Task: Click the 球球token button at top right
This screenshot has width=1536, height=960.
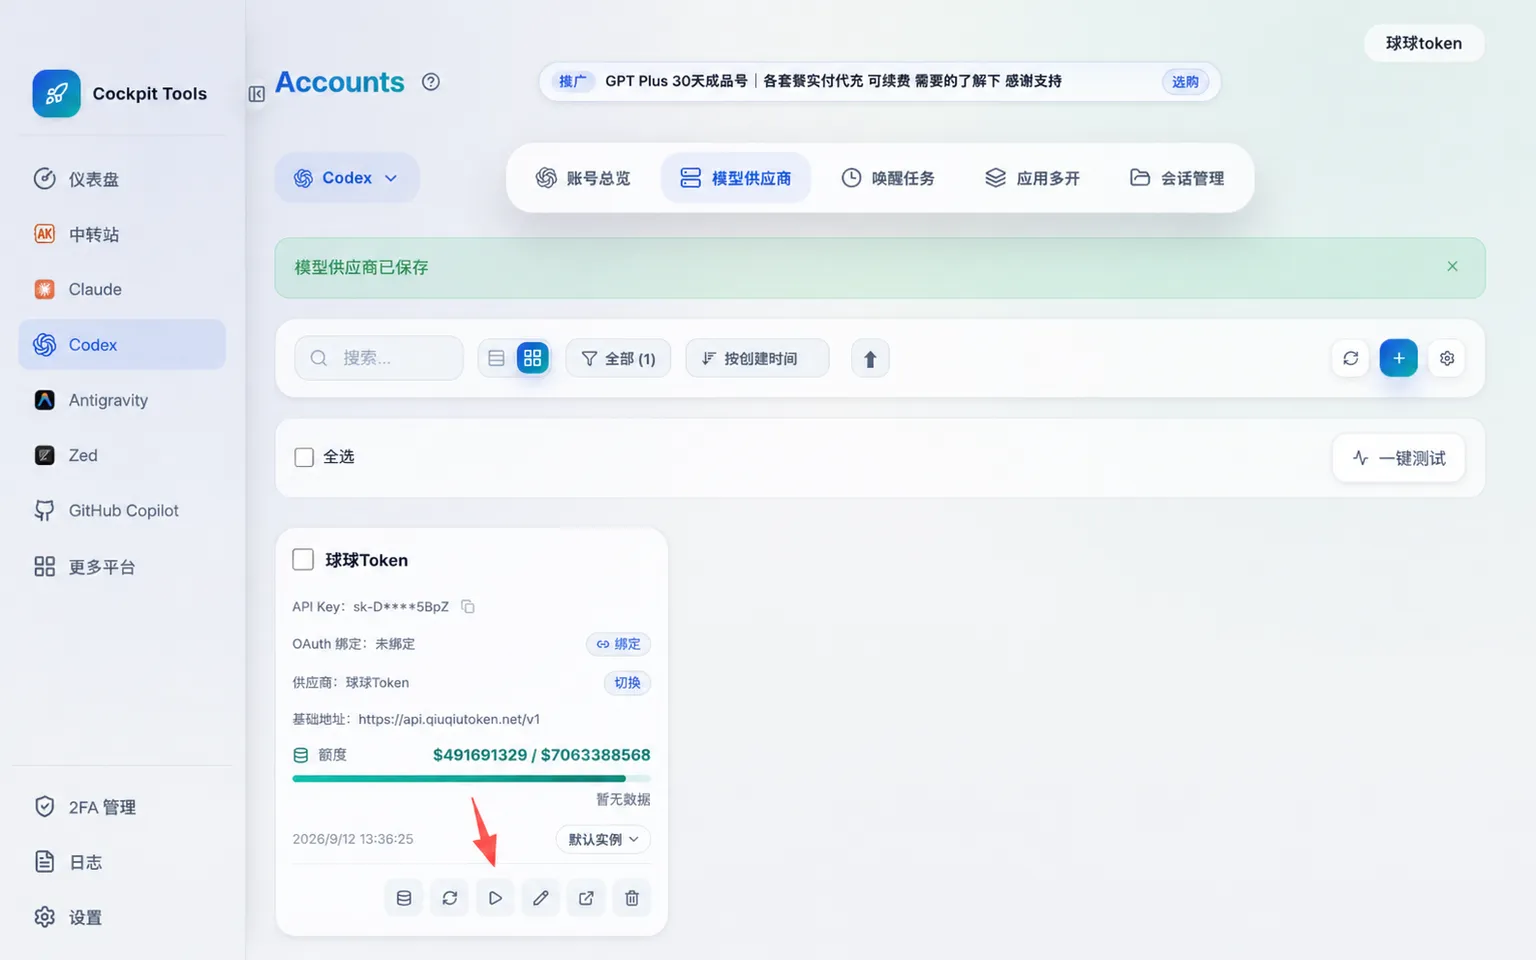Action: coord(1424,43)
